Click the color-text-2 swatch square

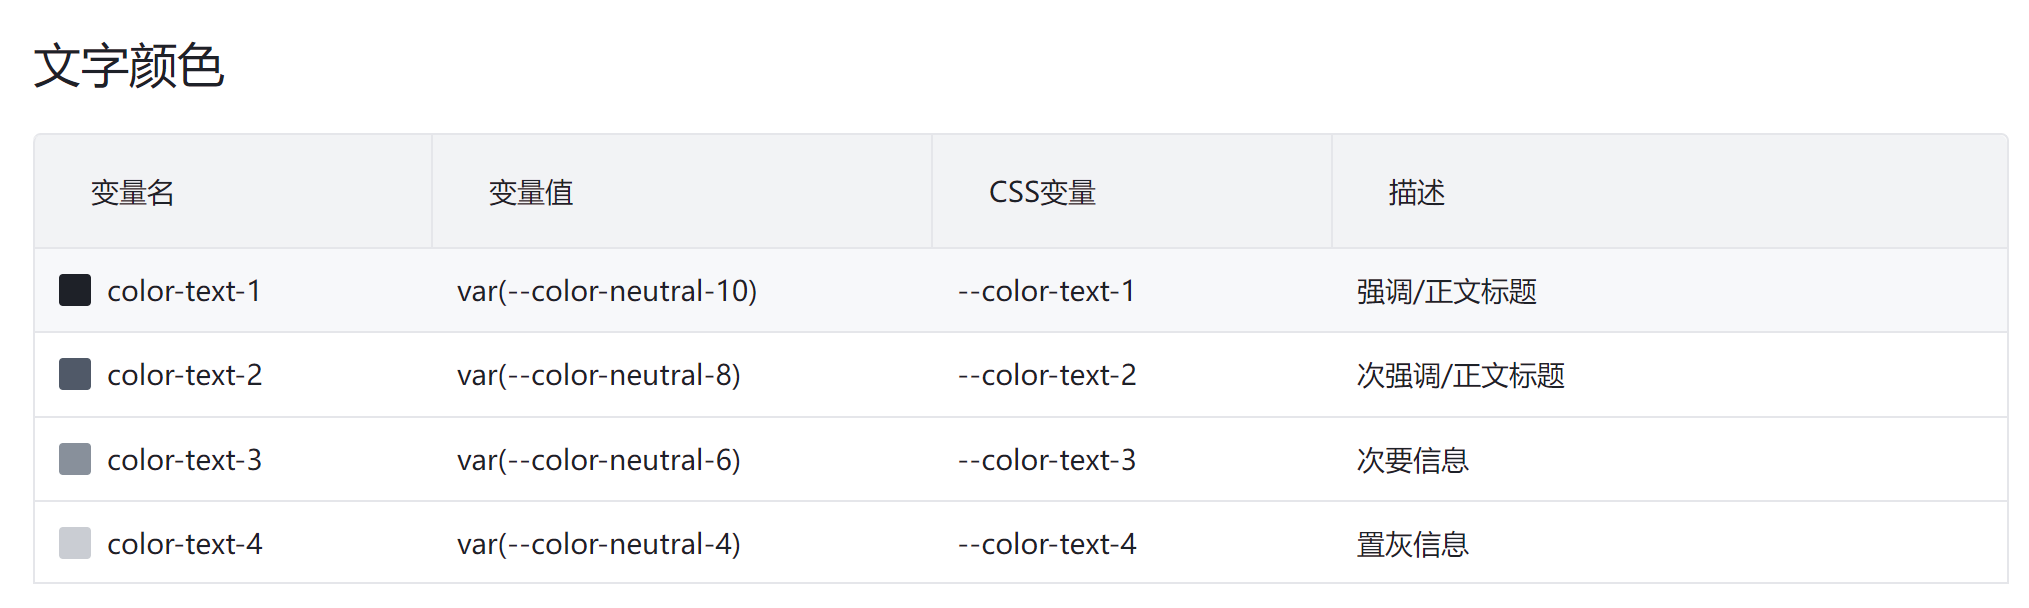[75, 374]
